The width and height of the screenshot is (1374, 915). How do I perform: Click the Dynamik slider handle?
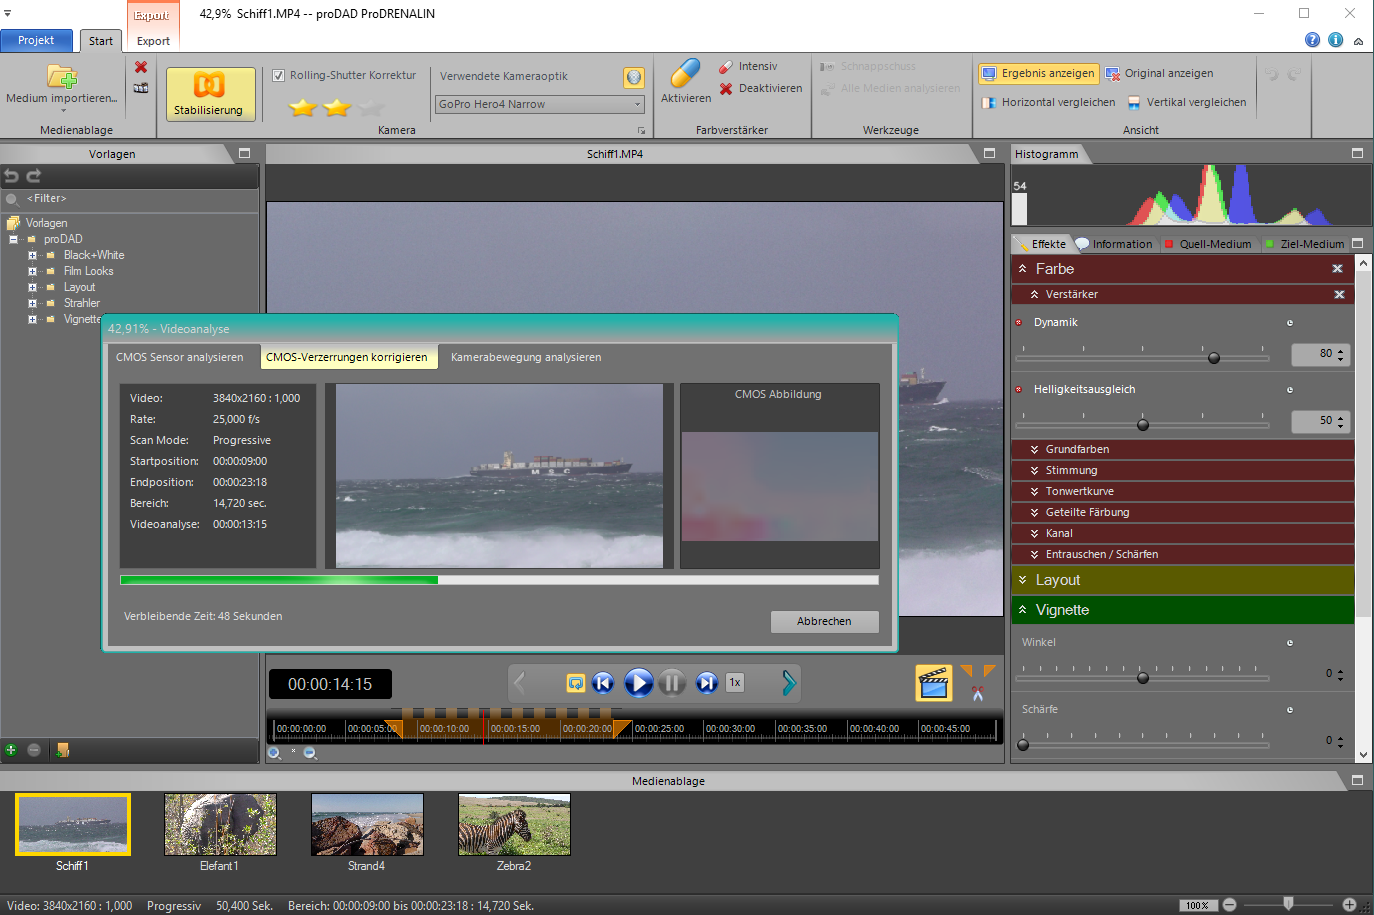(x=1214, y=357)
